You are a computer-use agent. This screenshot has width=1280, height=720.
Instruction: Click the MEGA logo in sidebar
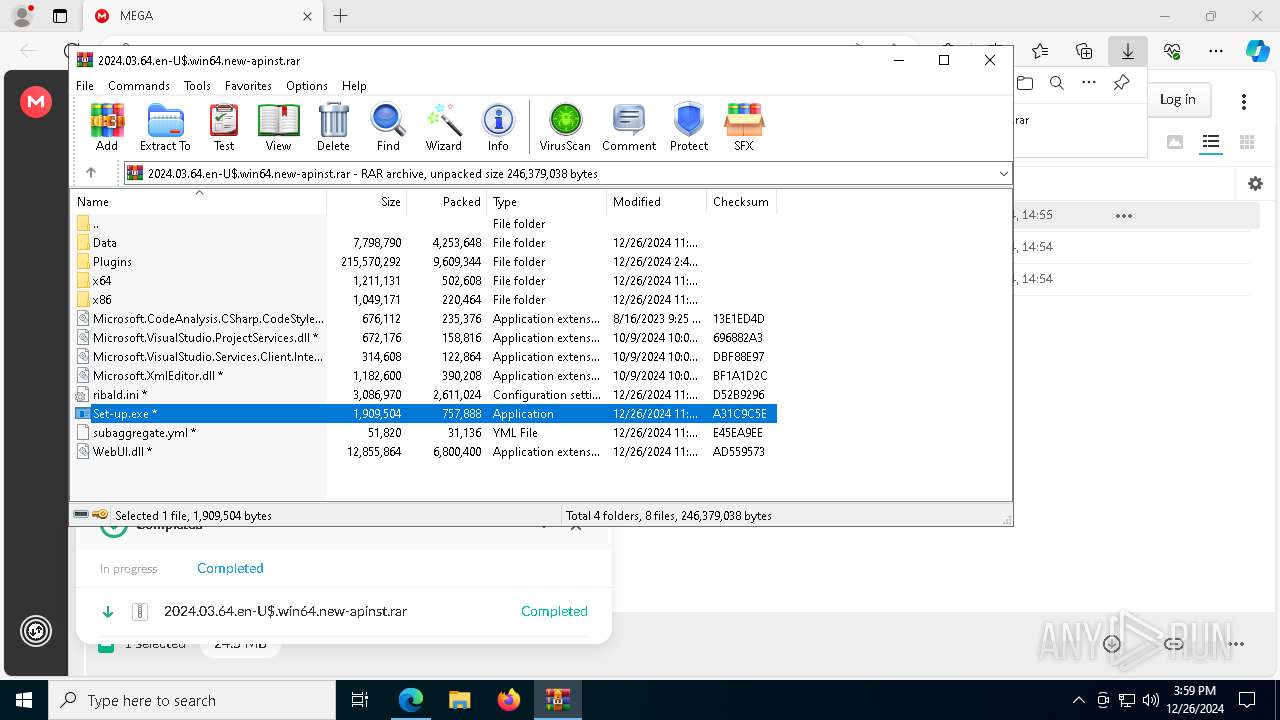coord(36,101)
